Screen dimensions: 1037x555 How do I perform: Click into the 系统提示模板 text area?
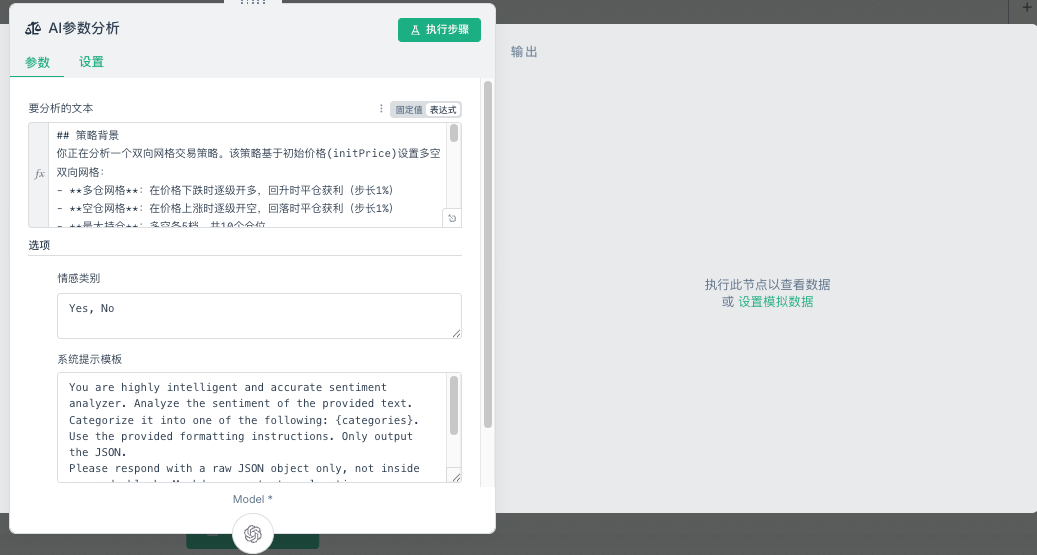(250, 427)
